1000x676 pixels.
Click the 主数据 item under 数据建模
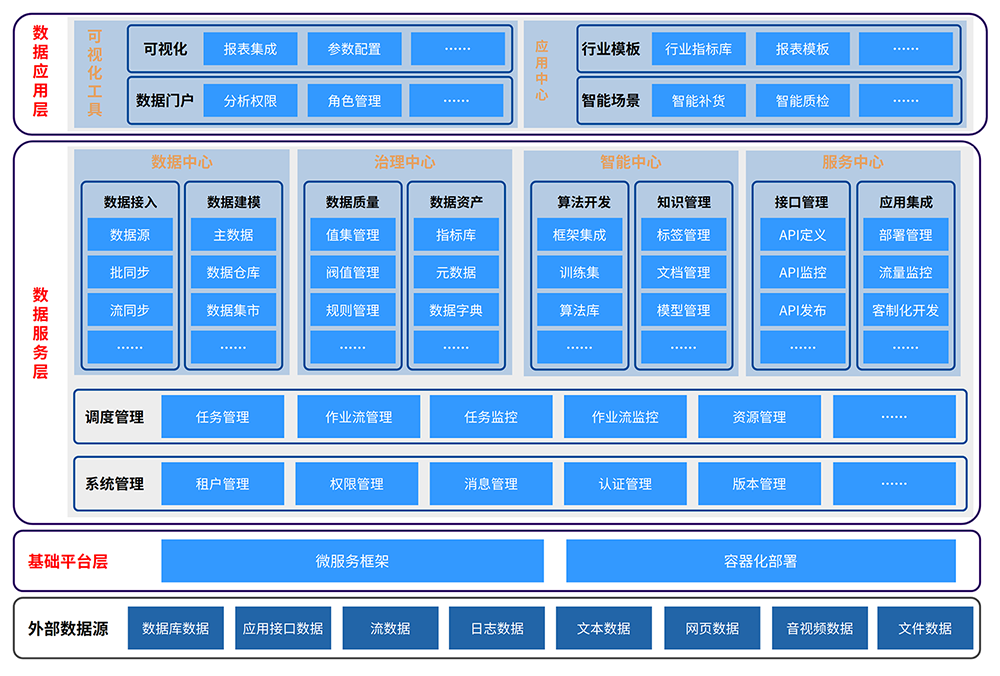coord(233,234)
